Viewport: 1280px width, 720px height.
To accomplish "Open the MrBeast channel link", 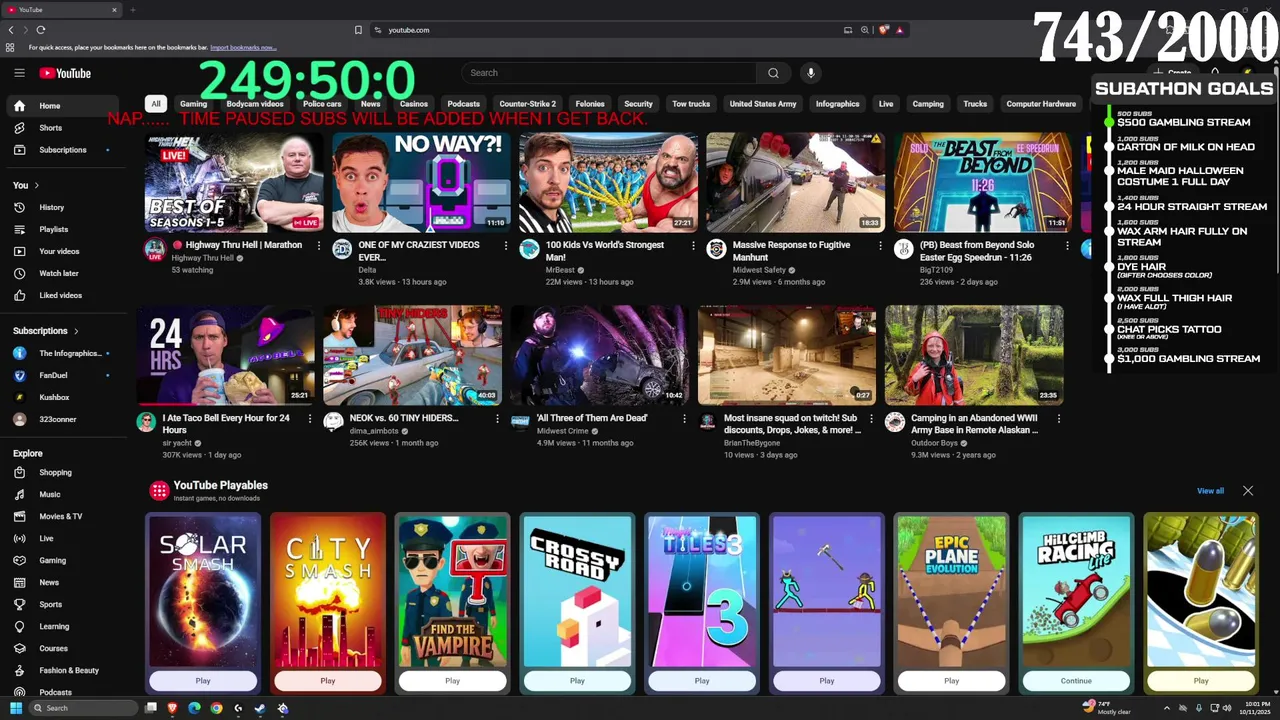I will [559, 270].
